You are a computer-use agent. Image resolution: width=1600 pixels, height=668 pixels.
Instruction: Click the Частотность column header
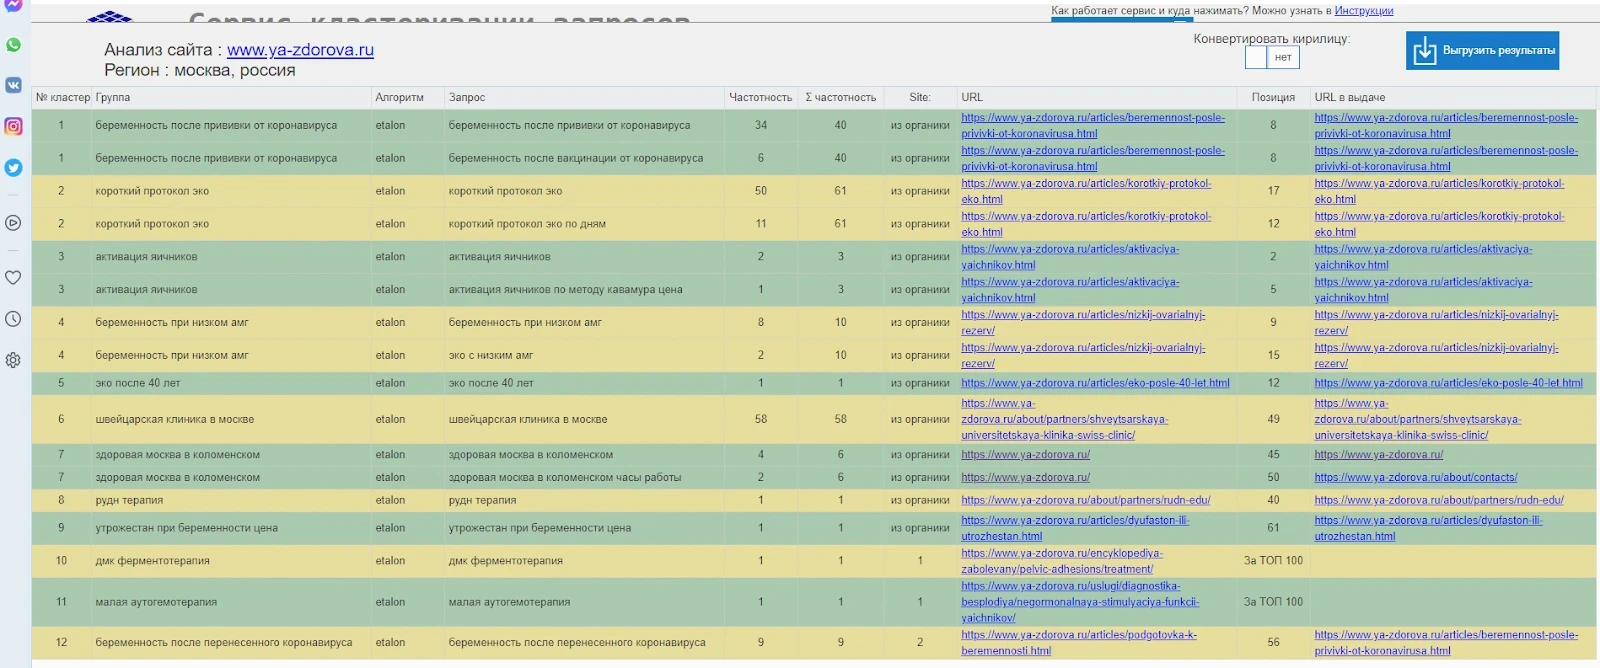click(x=760, y=98)
